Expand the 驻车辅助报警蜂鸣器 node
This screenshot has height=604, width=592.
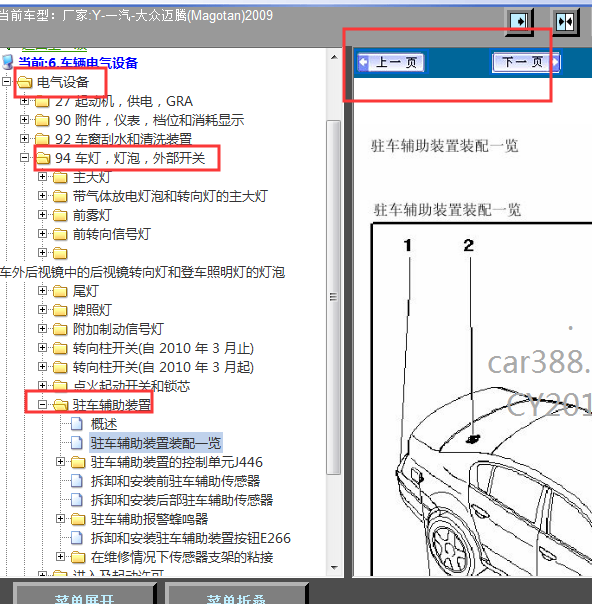point(60,518)
